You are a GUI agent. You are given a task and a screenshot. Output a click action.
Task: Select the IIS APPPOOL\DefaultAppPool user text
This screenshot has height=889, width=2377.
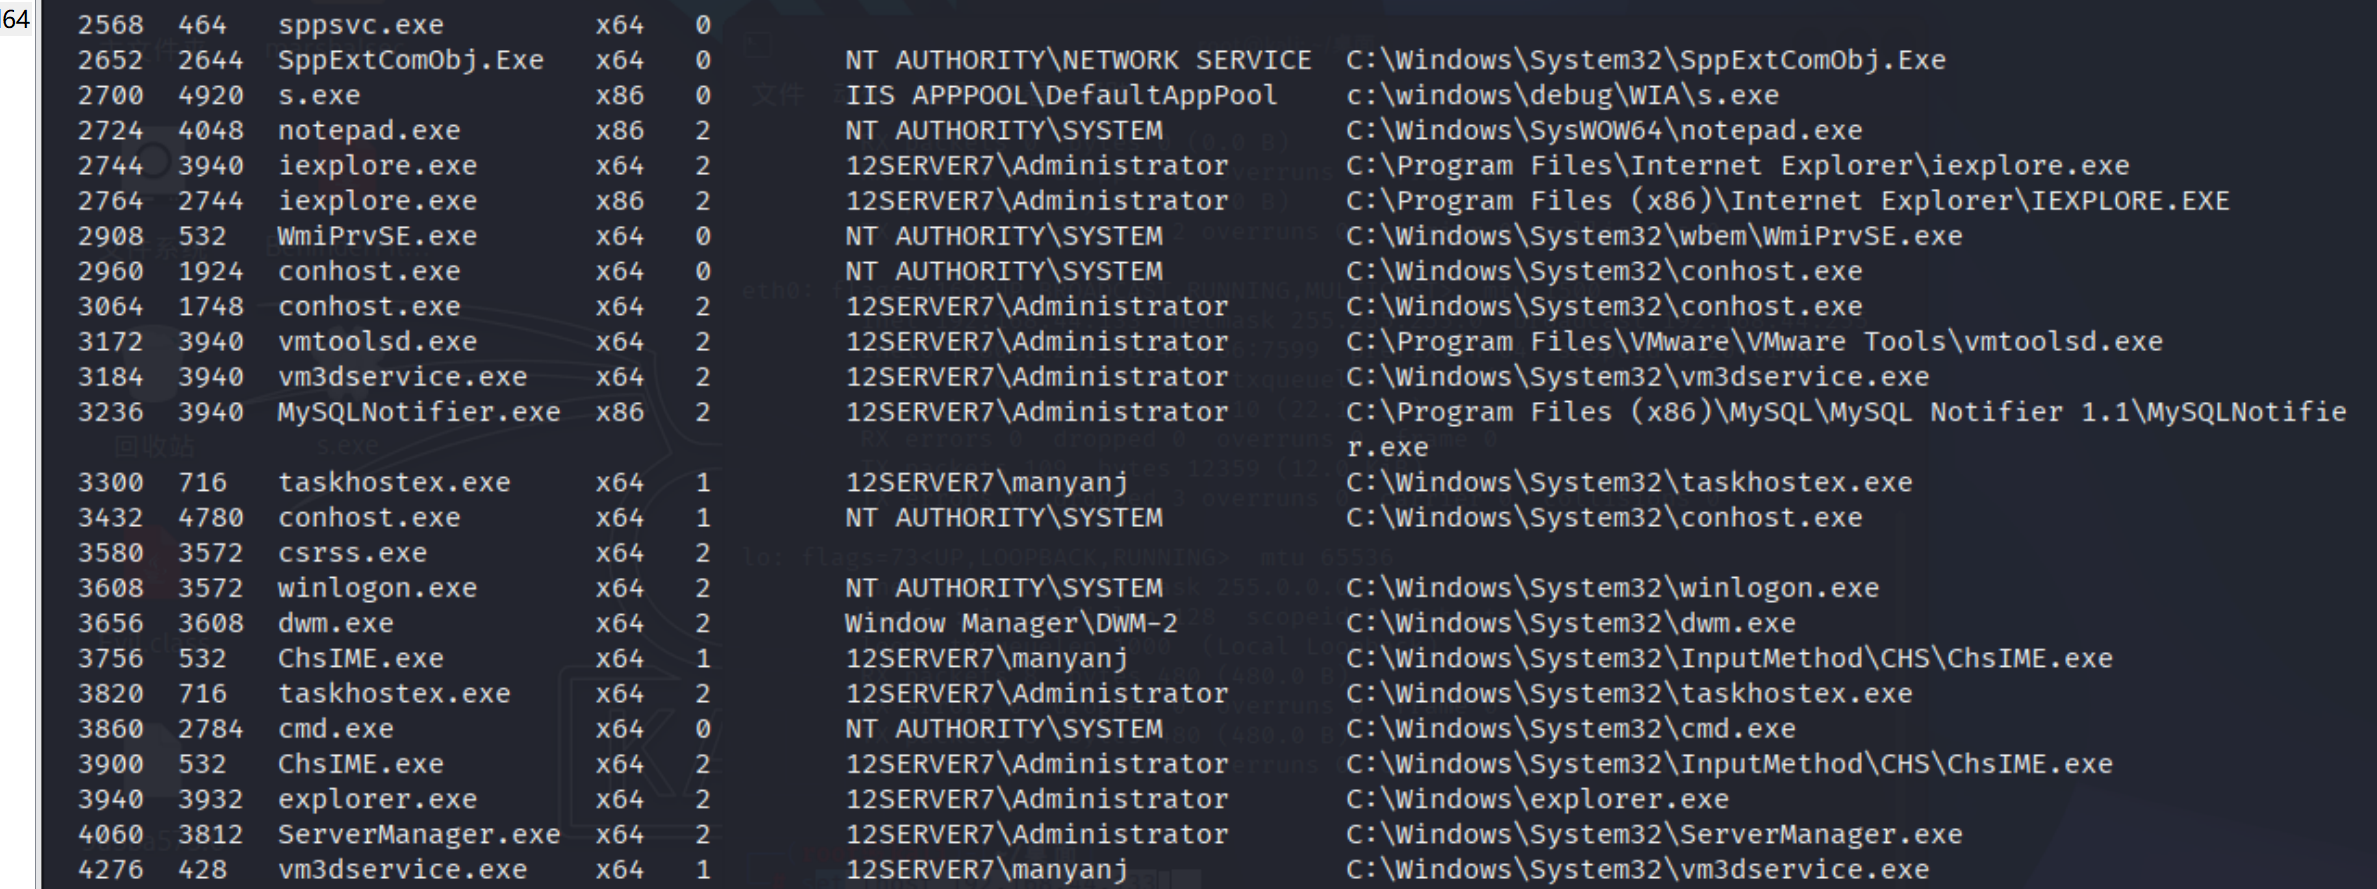coord(1061,95)
